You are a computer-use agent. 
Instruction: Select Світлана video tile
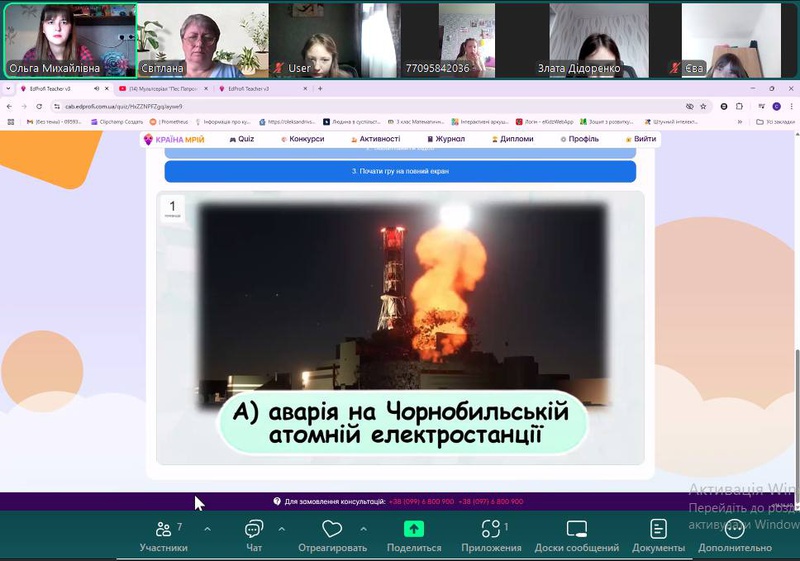coord(203,41)
